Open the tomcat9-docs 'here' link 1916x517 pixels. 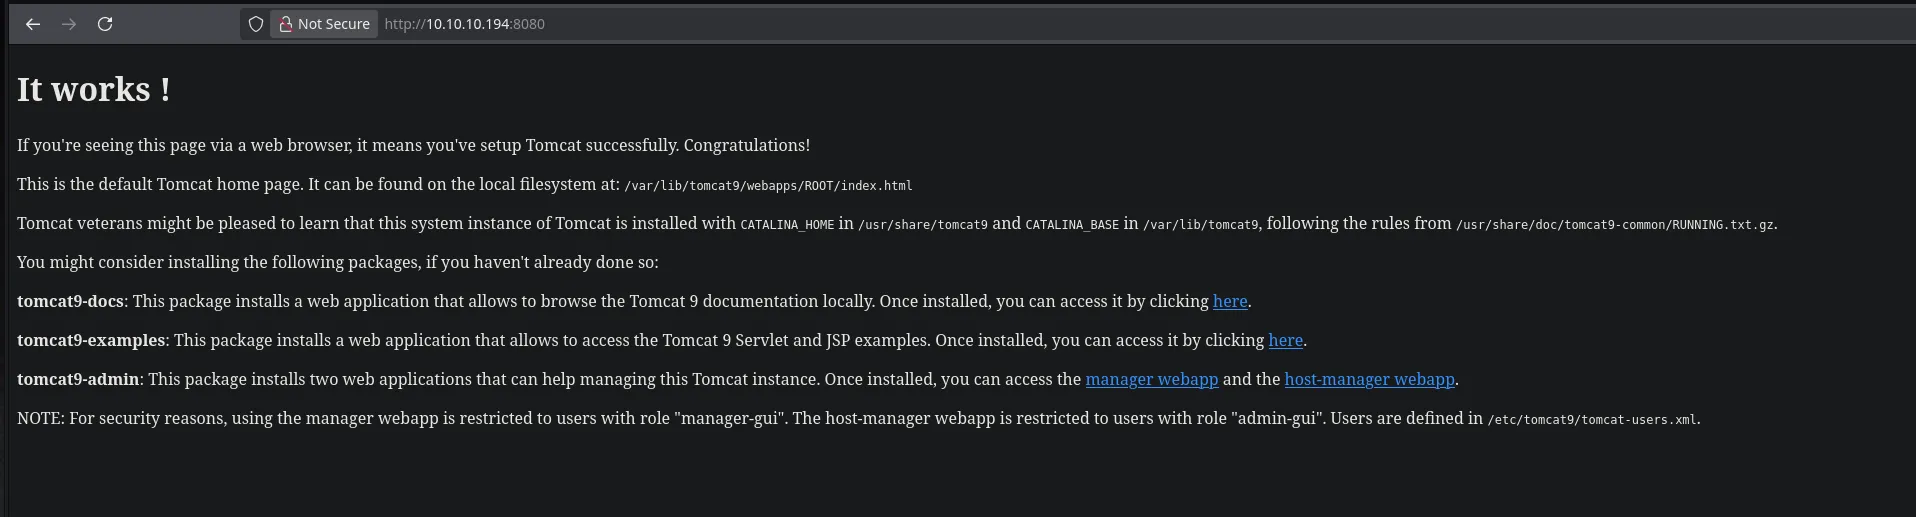tap(1229, 301)
